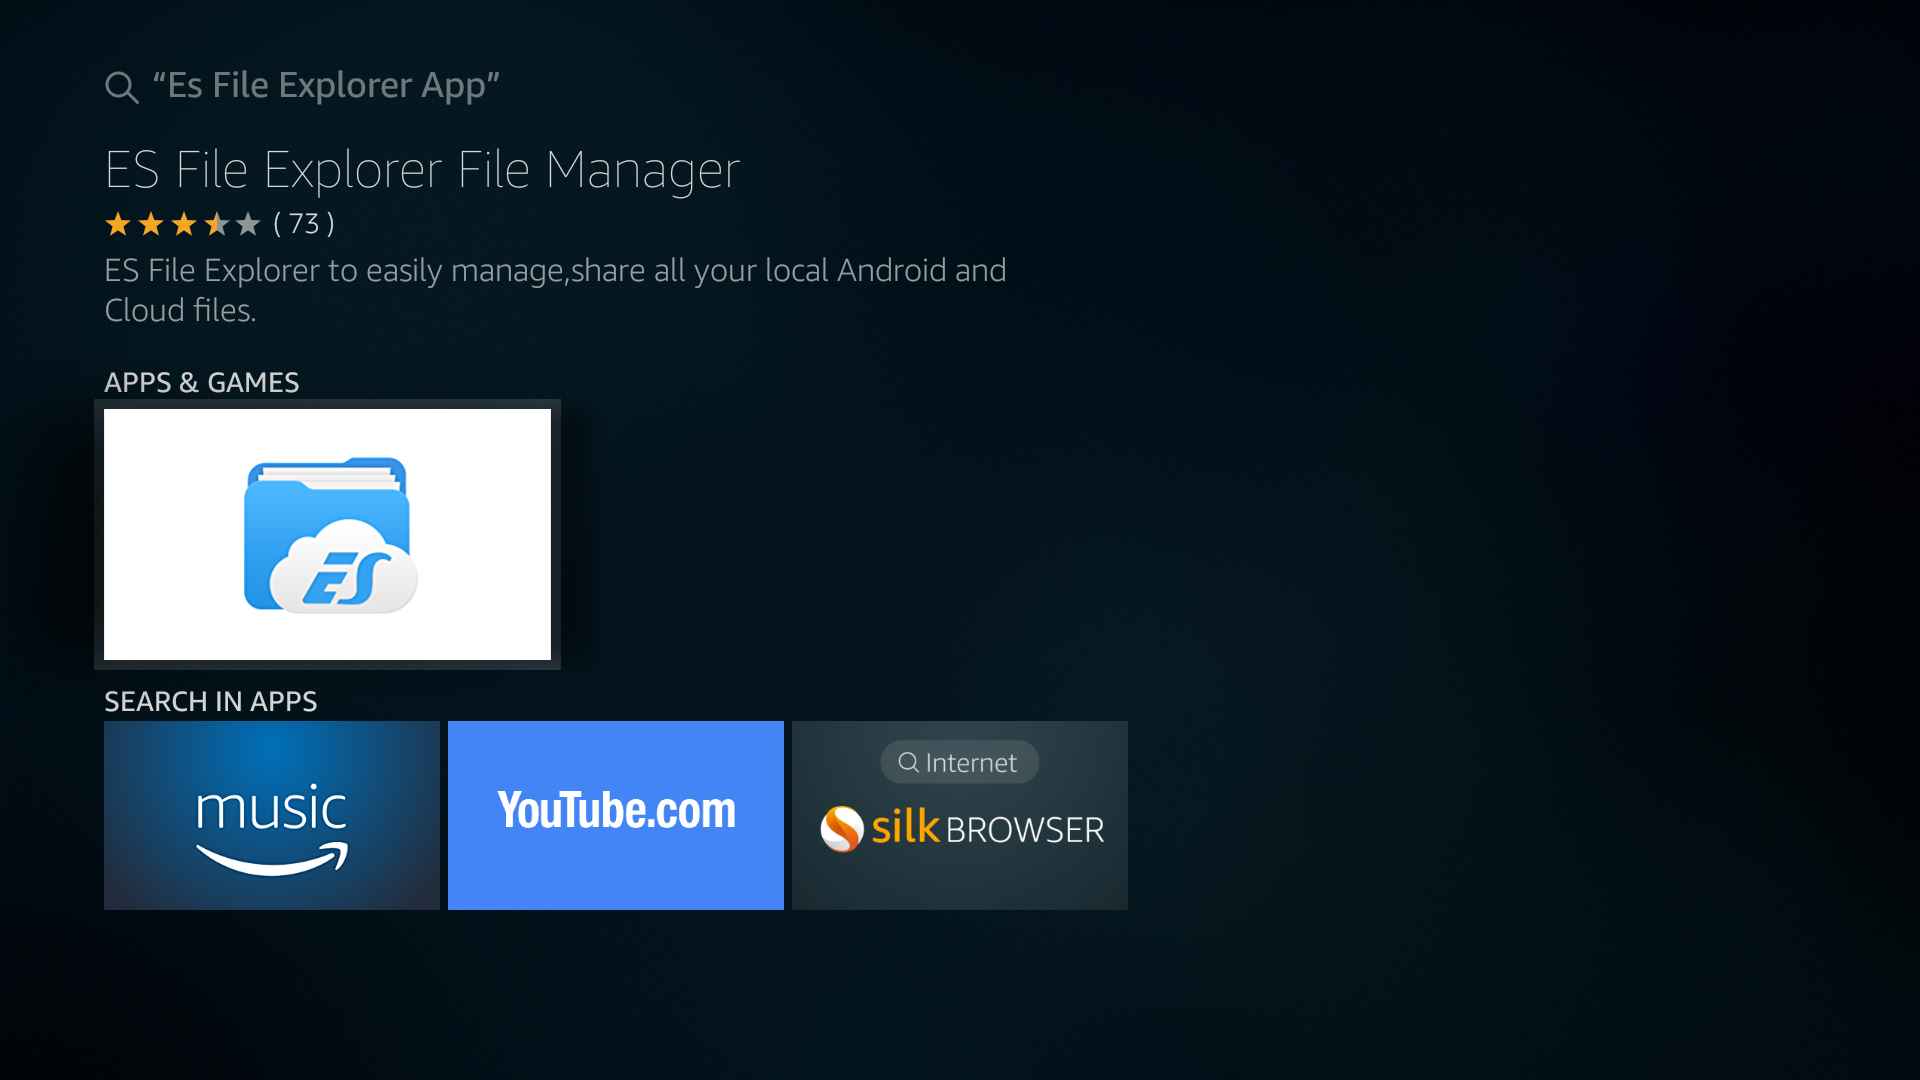Image resolution: width=1920 pixels, height=1080 pixels.
Task: Click the ES File Explorer File Manager title
Action: pyautogui.click(x=422, y=170)
